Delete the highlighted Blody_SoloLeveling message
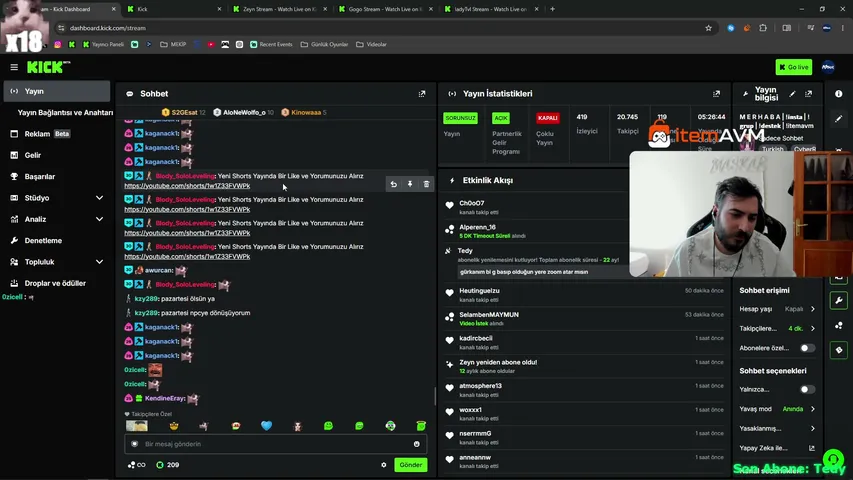853x480 pixels. [x=426, y=184]
